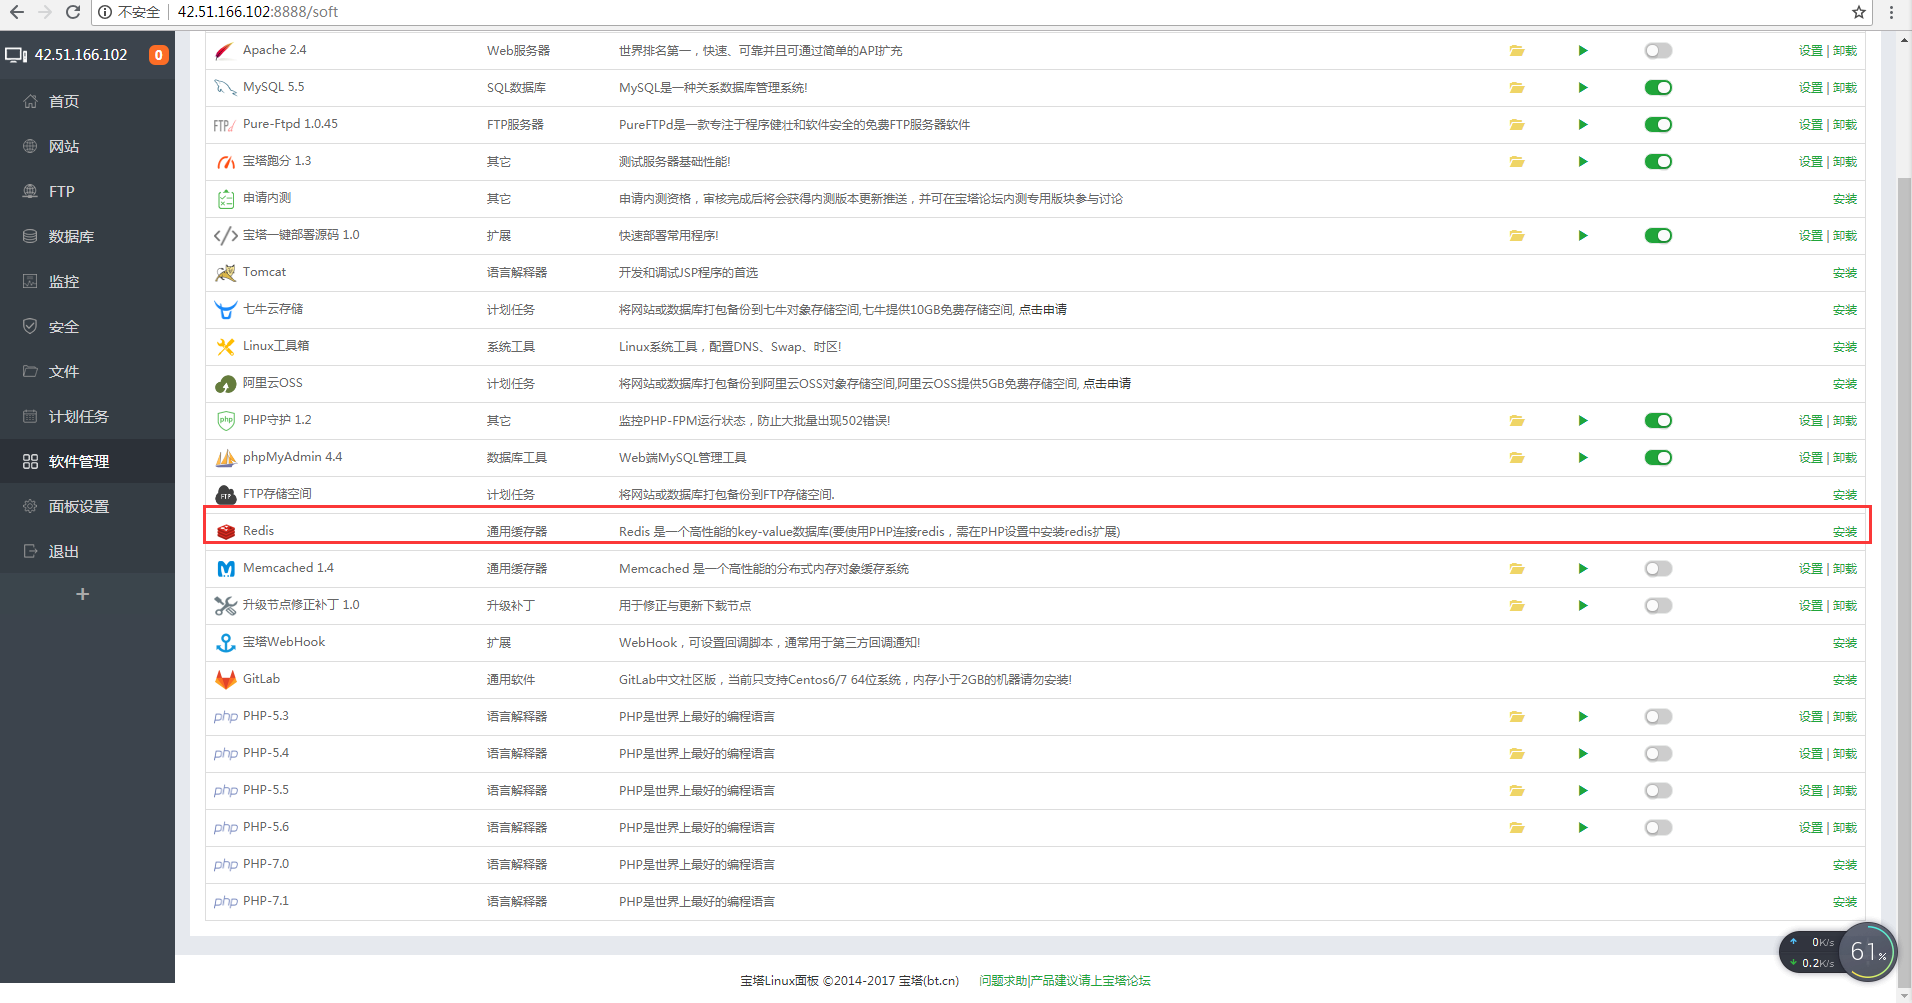
Task: Enable the PHP-5.6 switch
Action: pos(1658,828)
